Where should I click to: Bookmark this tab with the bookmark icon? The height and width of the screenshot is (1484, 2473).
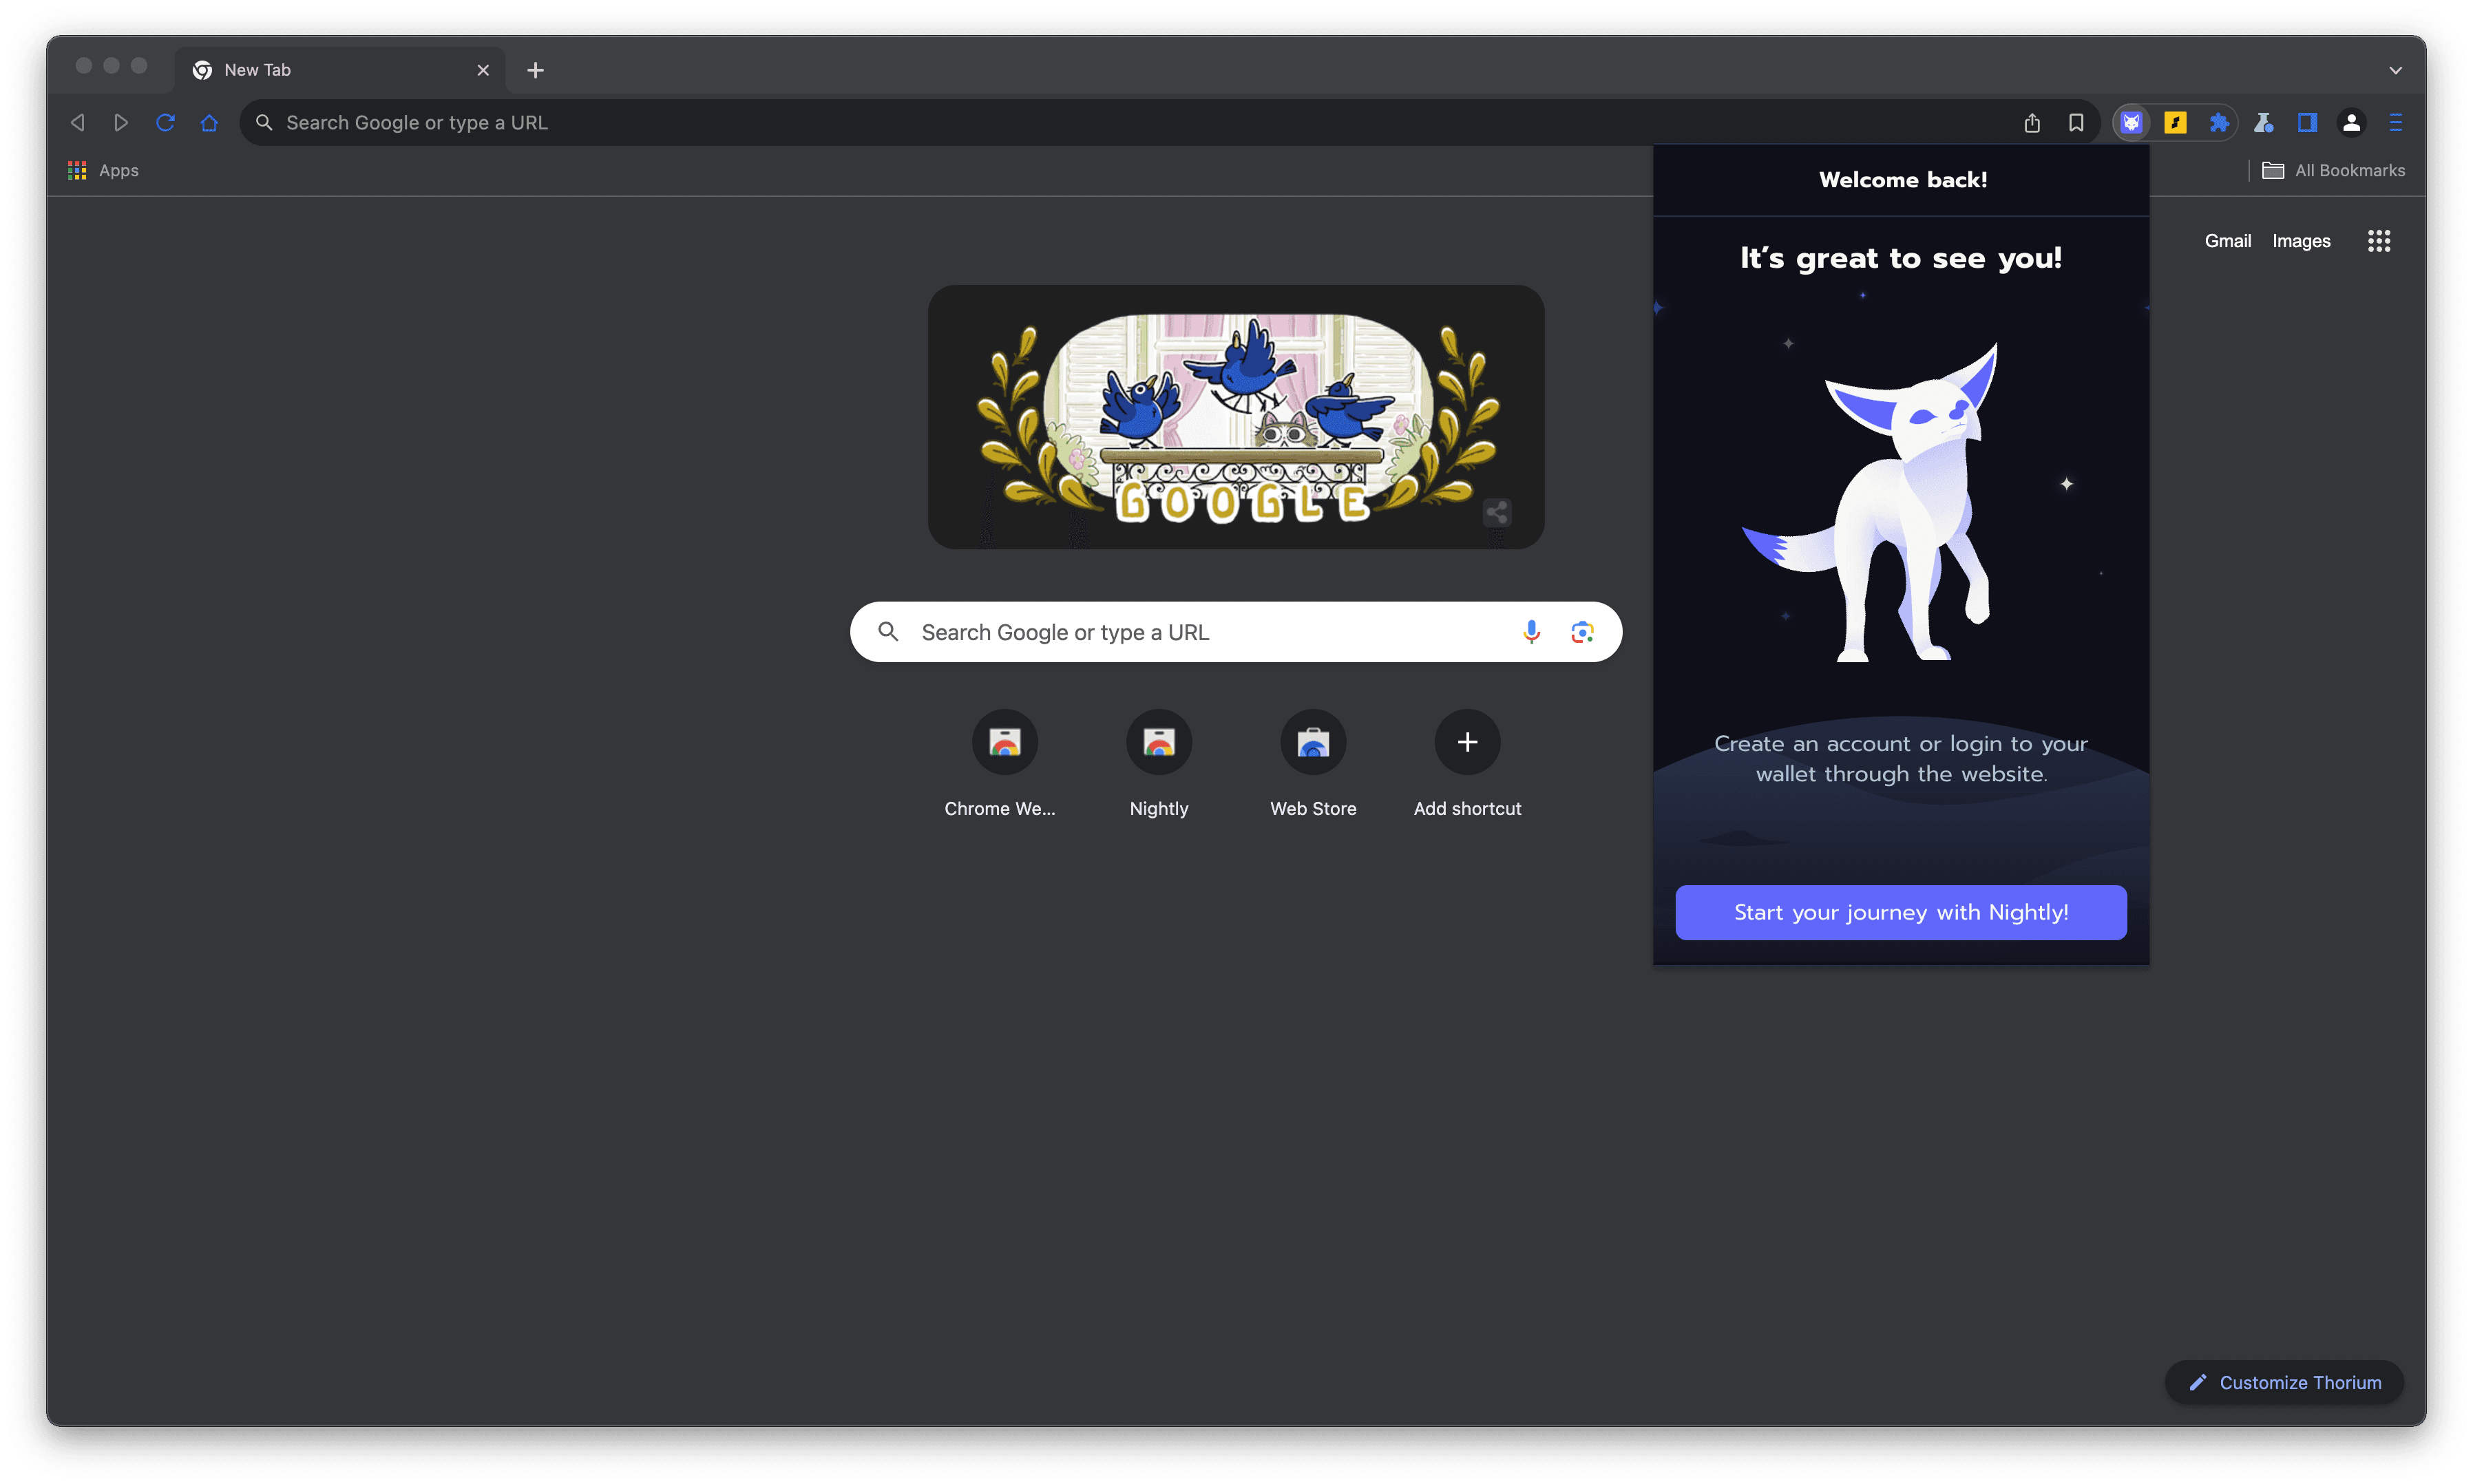2076,122
